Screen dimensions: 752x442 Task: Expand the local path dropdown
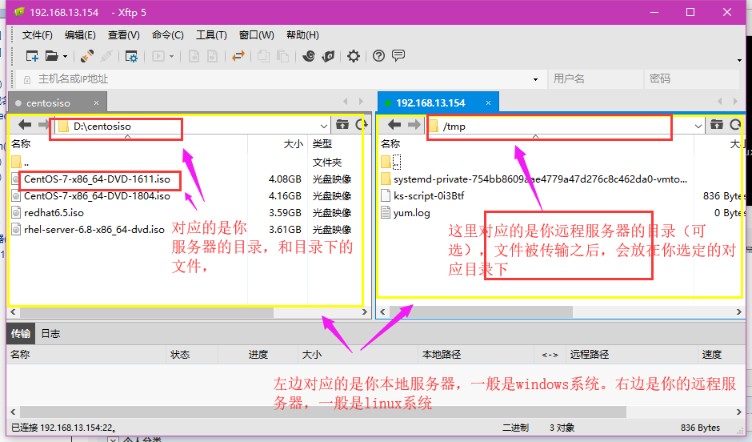(324, 126)
